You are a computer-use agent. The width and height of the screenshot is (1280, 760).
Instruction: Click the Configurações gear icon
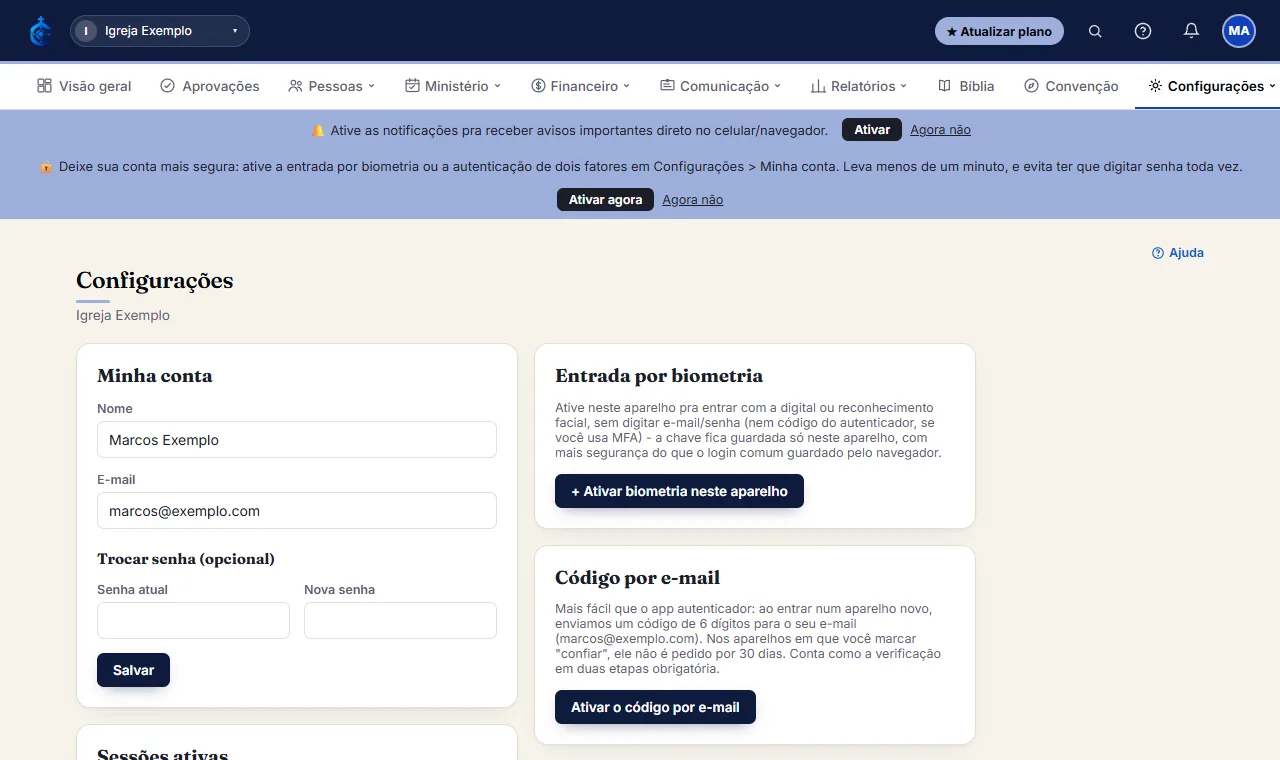pos(1155,86)
